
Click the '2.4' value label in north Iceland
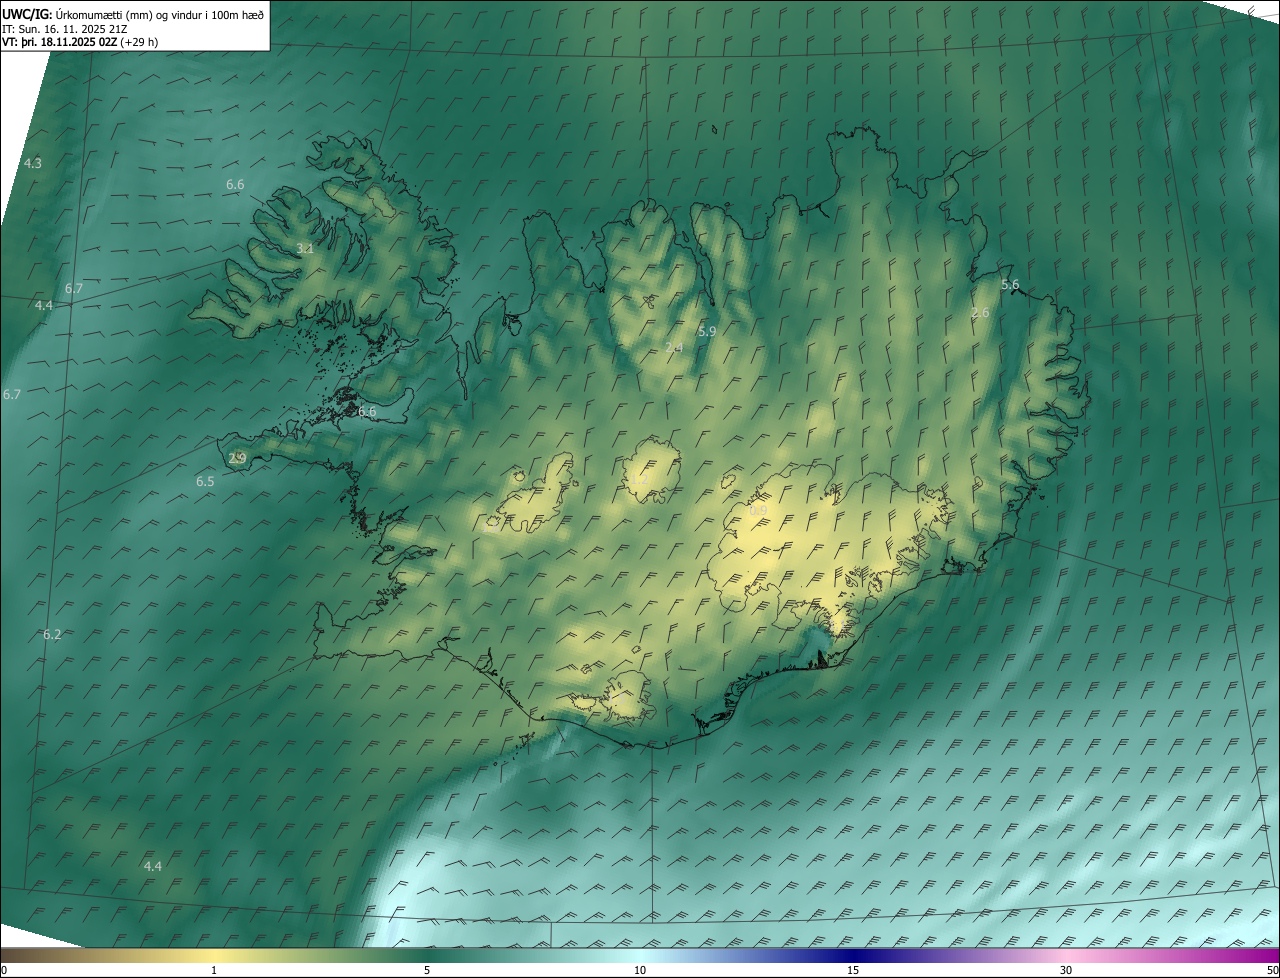[x=673, y=348]
